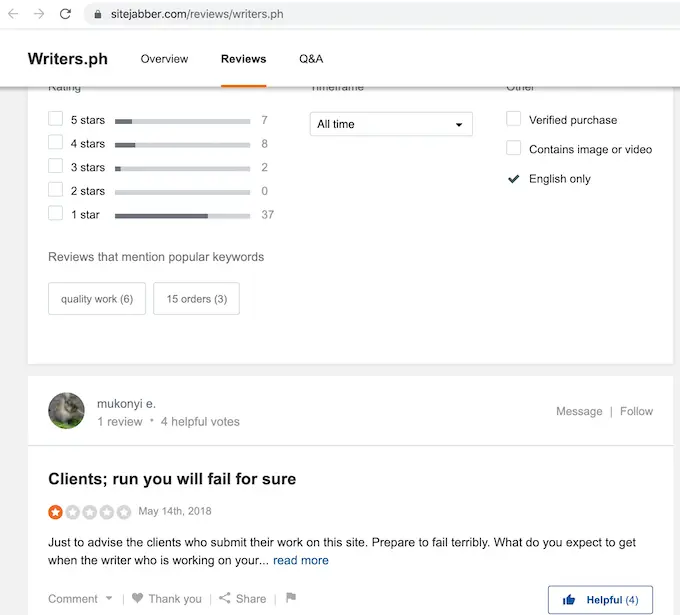This screenshot has height=615, width=680.
Task: Click the 5 stars rating bar
Action: pyautogui.click(x=183, y=121)
